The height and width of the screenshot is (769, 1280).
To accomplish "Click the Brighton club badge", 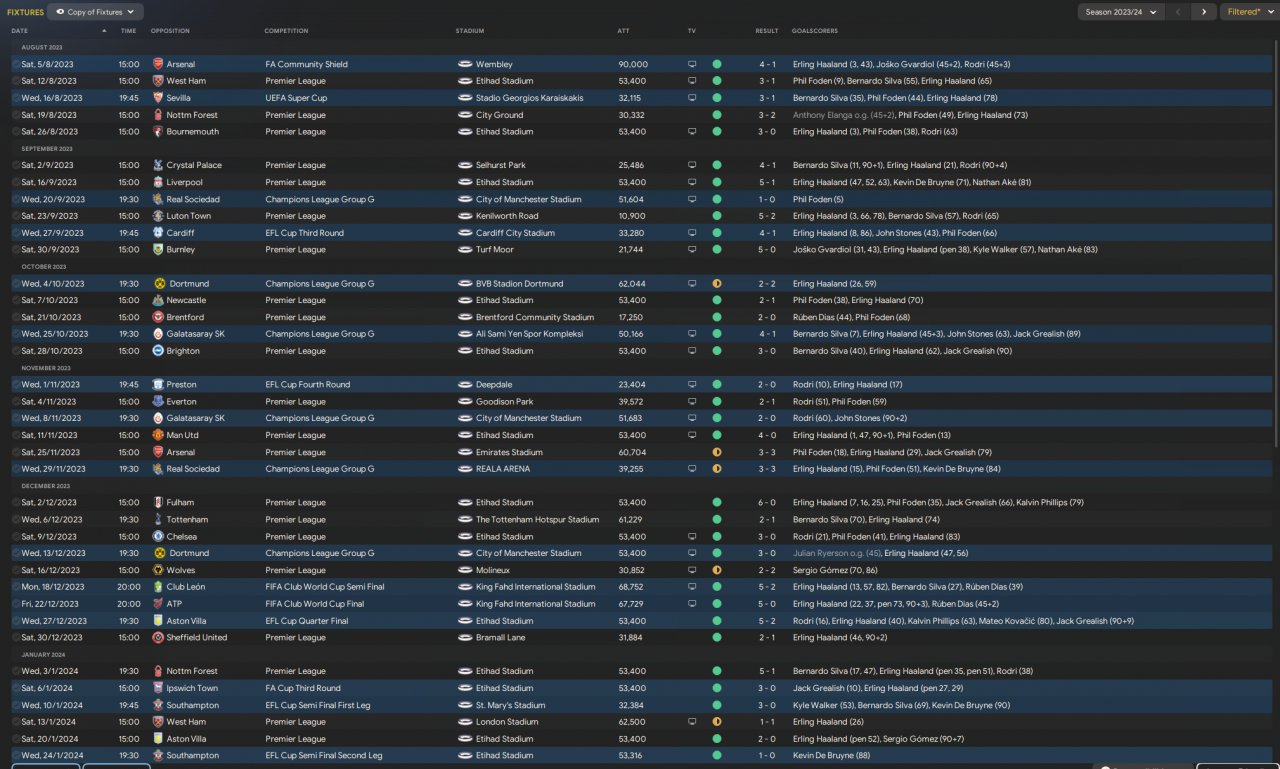I will tap(158, 351).
